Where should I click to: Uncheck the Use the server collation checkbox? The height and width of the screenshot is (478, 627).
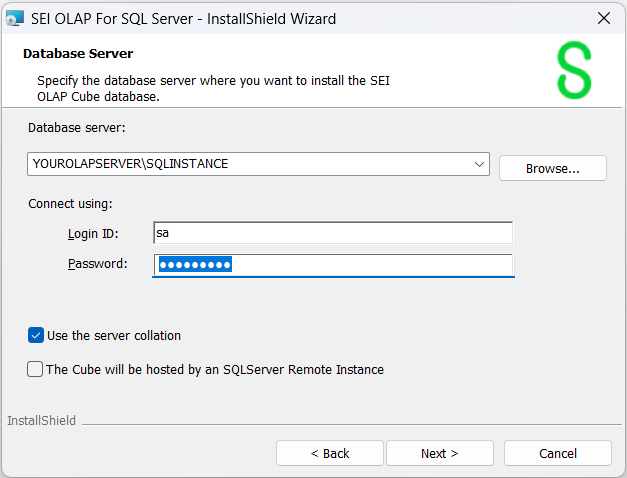(36, 336)
